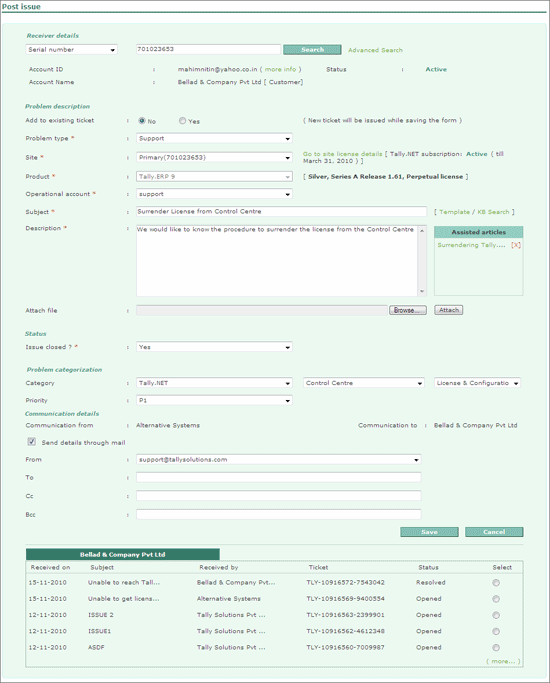Click the Received by column header

click(219, 568)
